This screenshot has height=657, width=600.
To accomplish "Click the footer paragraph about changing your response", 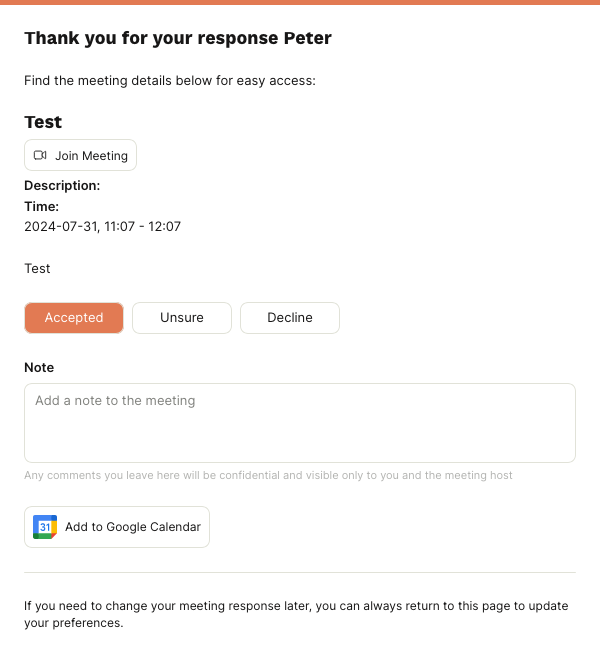I will [x=296, y=614].
